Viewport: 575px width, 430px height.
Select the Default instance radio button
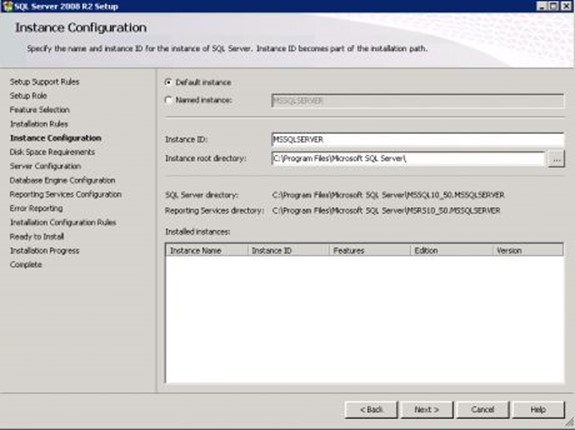(x=168, y=82)
